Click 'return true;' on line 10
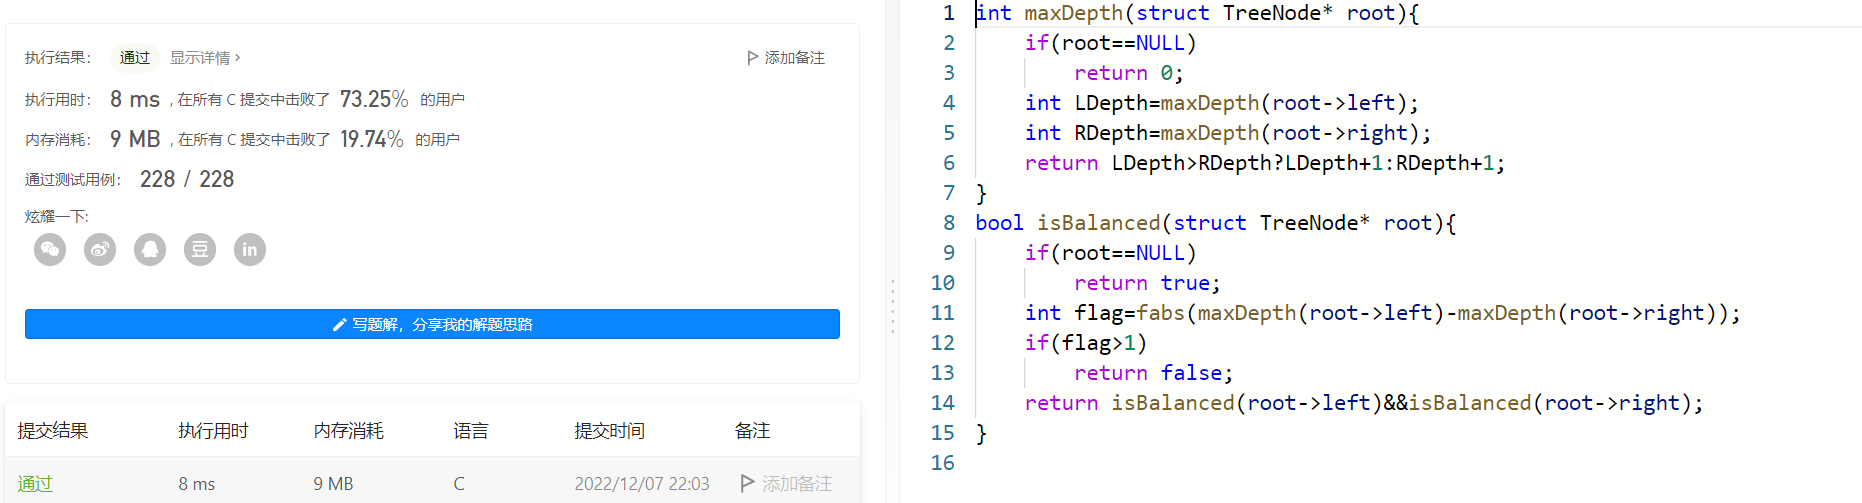The image size is (1862, 503). point(1148,283)
